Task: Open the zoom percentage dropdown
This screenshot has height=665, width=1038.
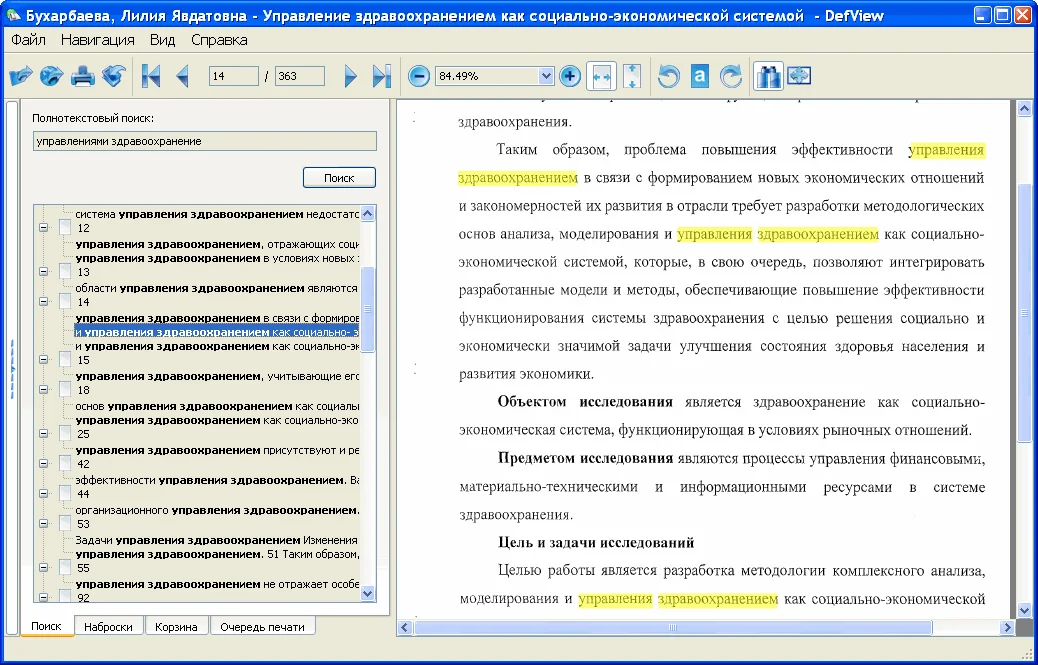Action: [547, 76]
